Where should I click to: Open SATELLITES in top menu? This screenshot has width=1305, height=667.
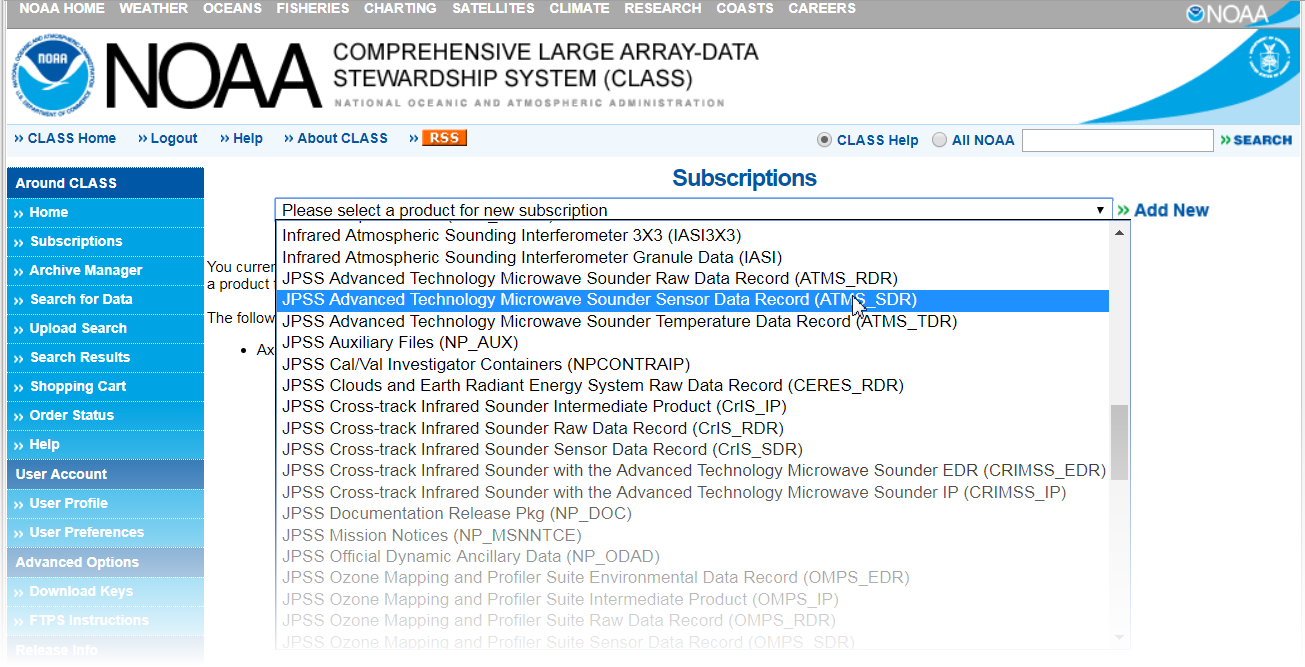[x=493, y=8]
